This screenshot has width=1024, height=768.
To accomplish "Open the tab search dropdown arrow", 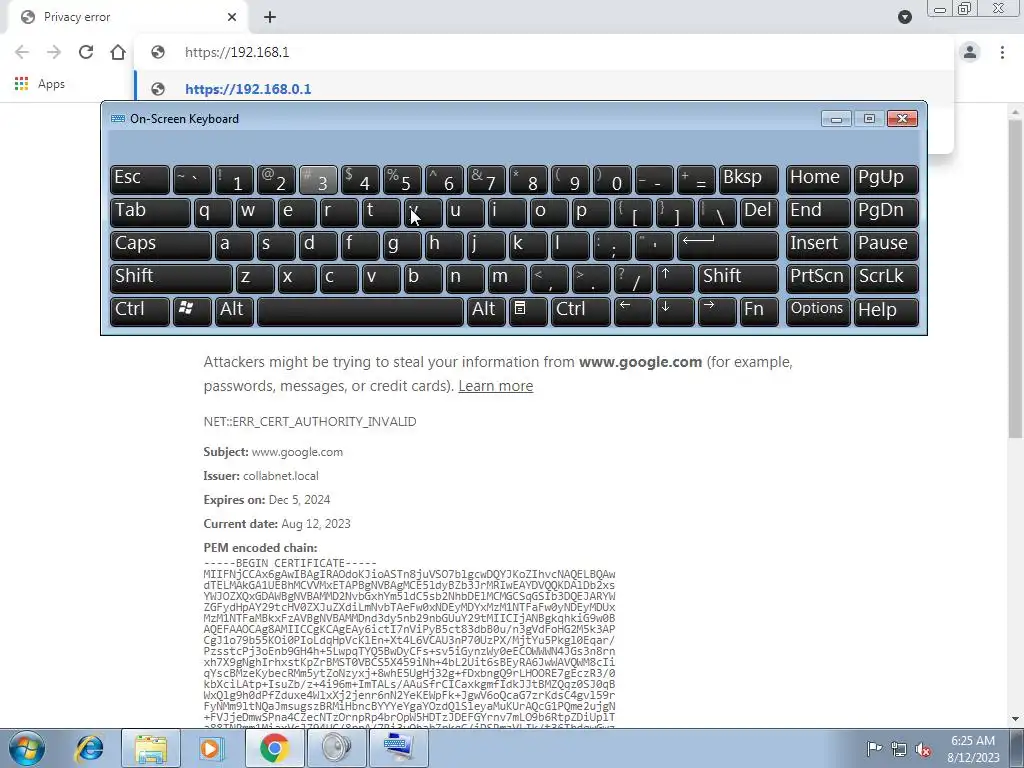I will point(904,17).
